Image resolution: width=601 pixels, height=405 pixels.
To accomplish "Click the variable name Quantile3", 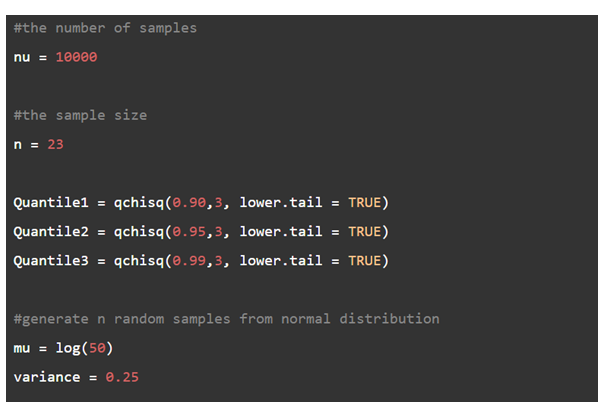I will click(50, 261).
